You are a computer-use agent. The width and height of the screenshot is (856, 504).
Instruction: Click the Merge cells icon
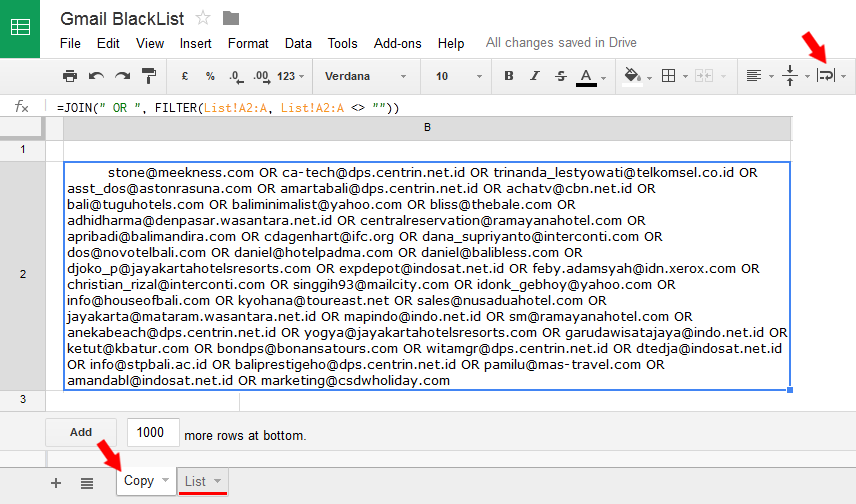click(x=704, y=76)
